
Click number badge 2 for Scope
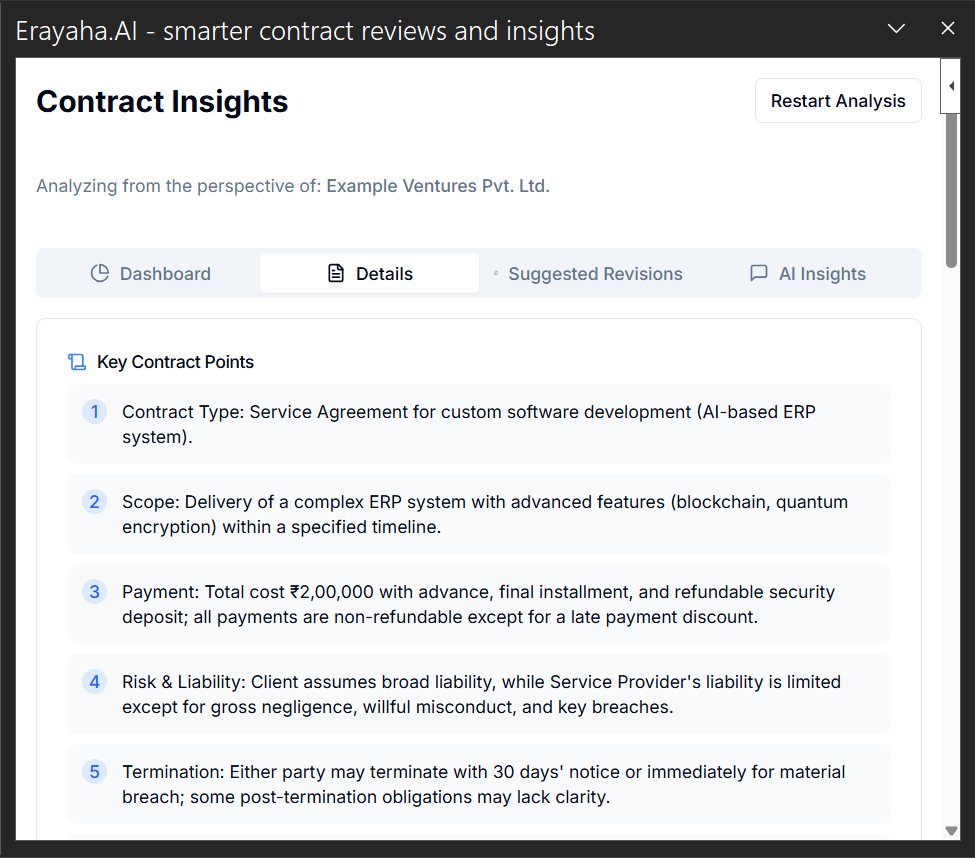coord(95,502)
